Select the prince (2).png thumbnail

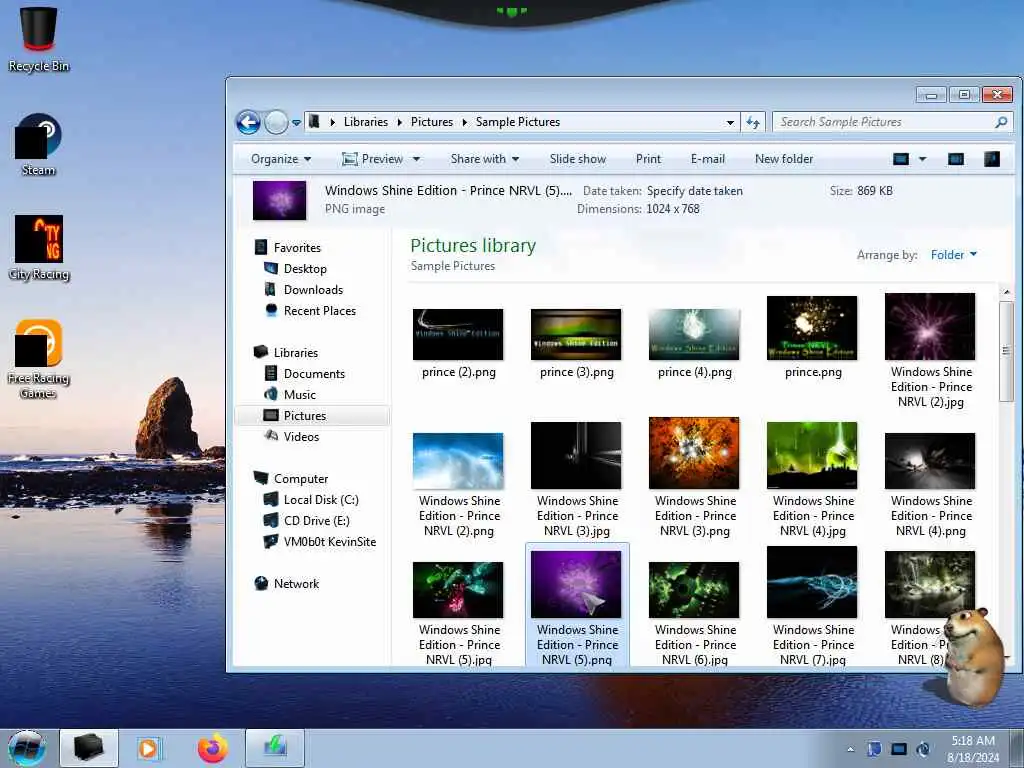pyautogui.click(x=458, y=334)
